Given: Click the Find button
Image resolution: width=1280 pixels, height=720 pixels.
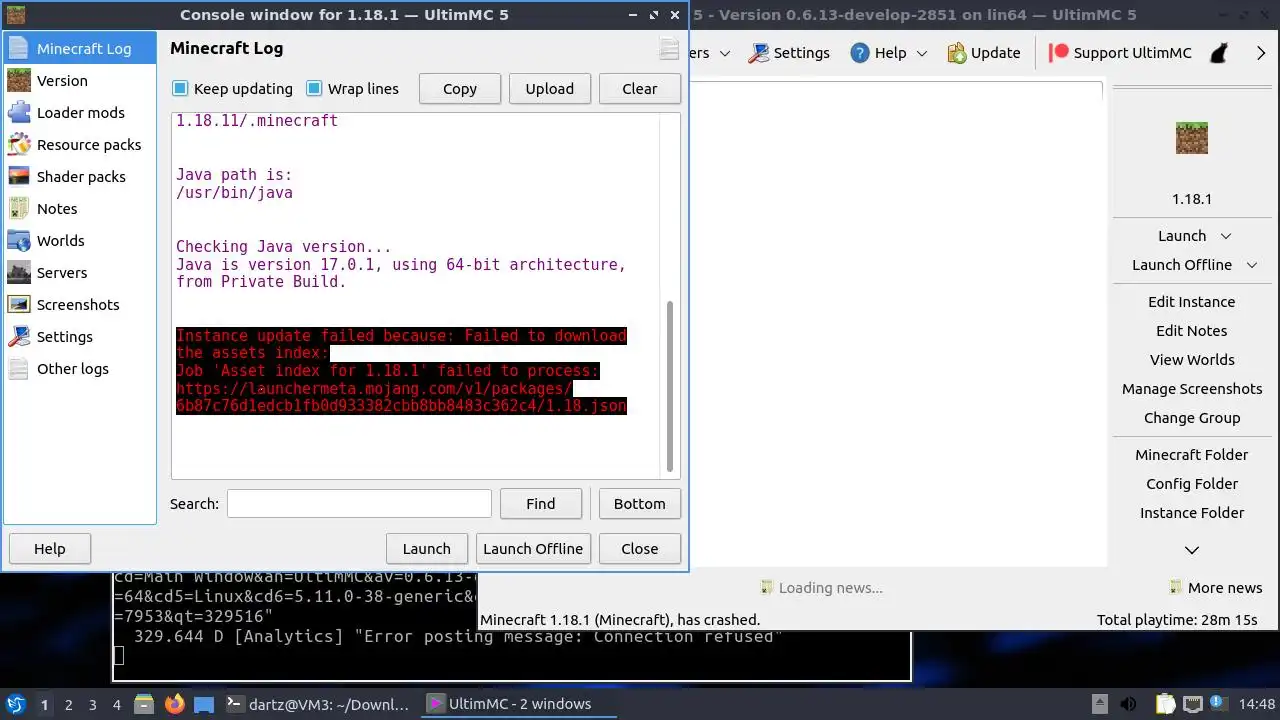Looking at the screenshot, I should [x=541, y=503].
